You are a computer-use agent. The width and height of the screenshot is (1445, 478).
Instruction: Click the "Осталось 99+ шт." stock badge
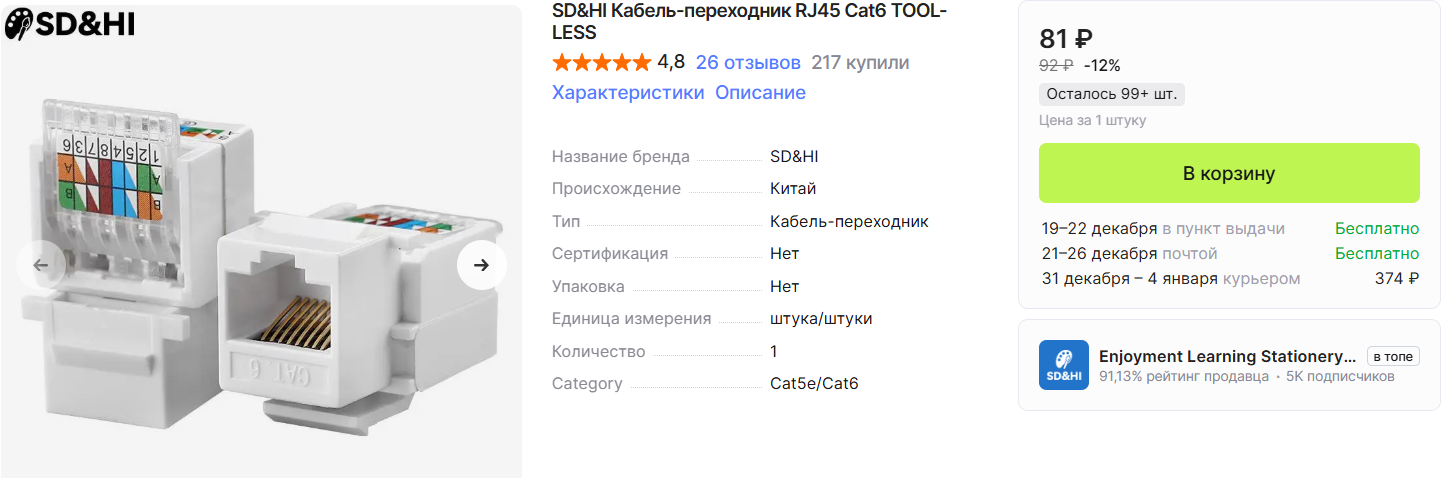(1111, 95)
